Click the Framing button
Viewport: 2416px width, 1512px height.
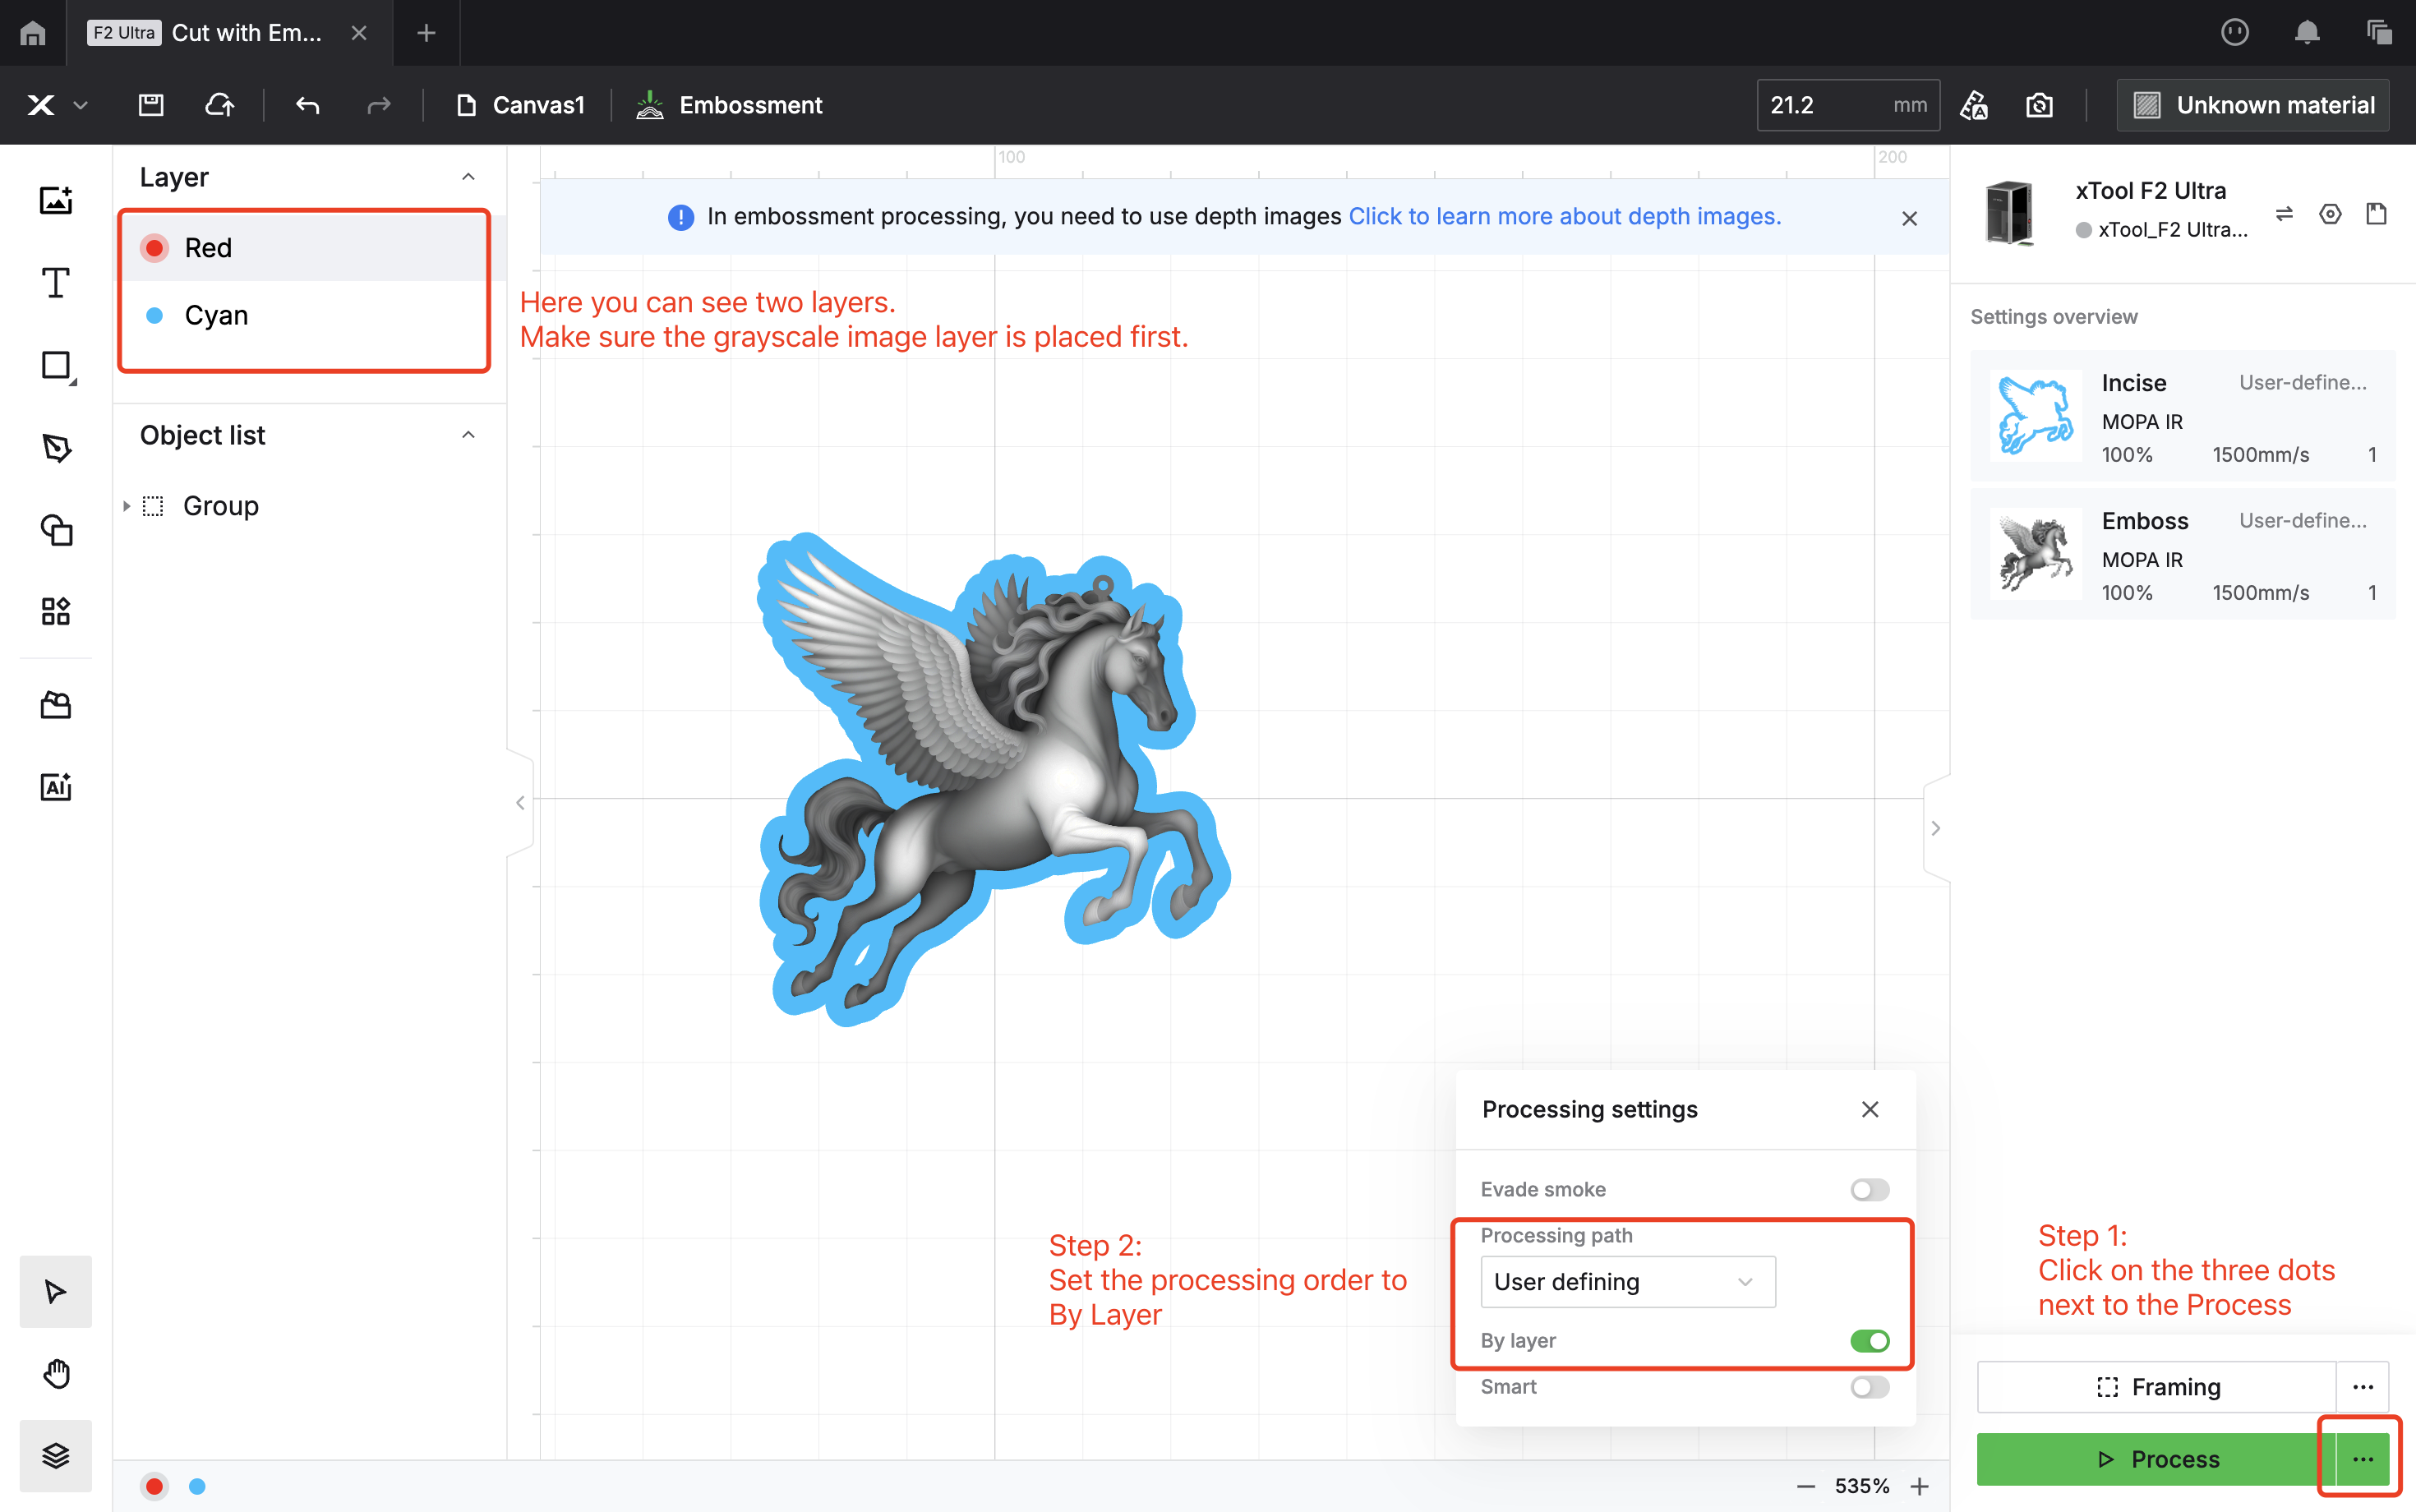coord(2156,1386)
